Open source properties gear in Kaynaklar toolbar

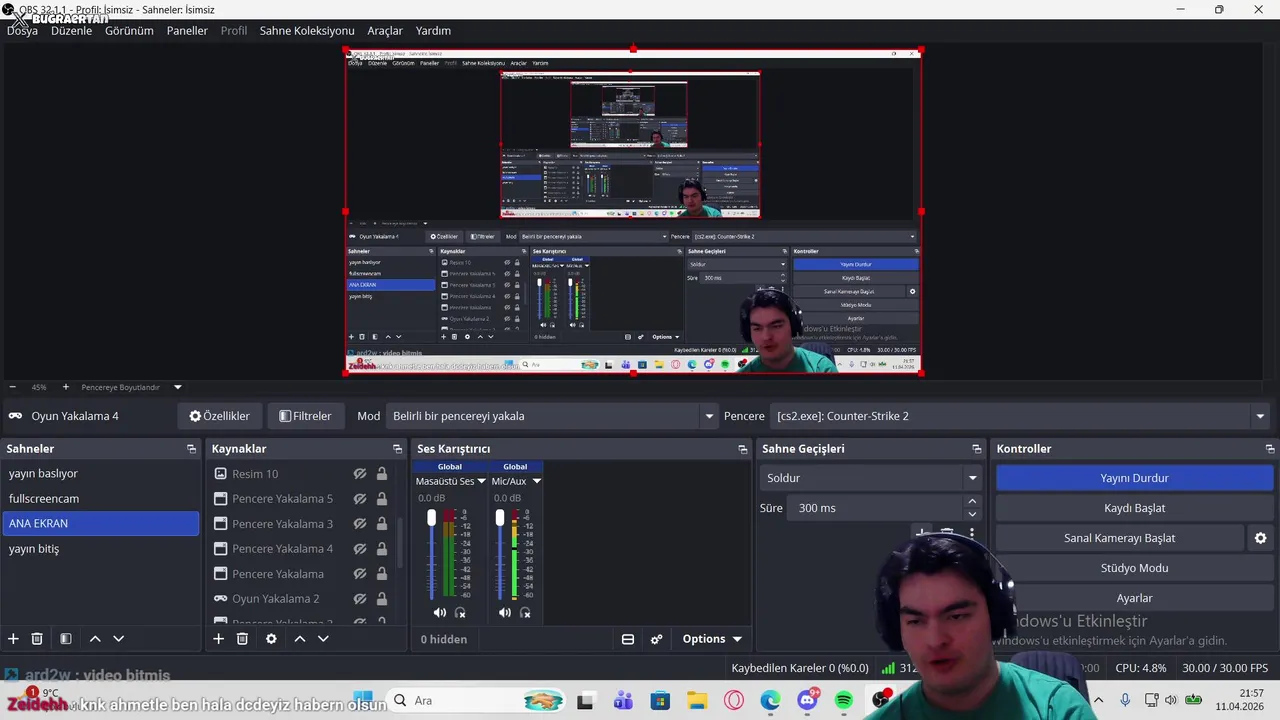pos(271,639)
